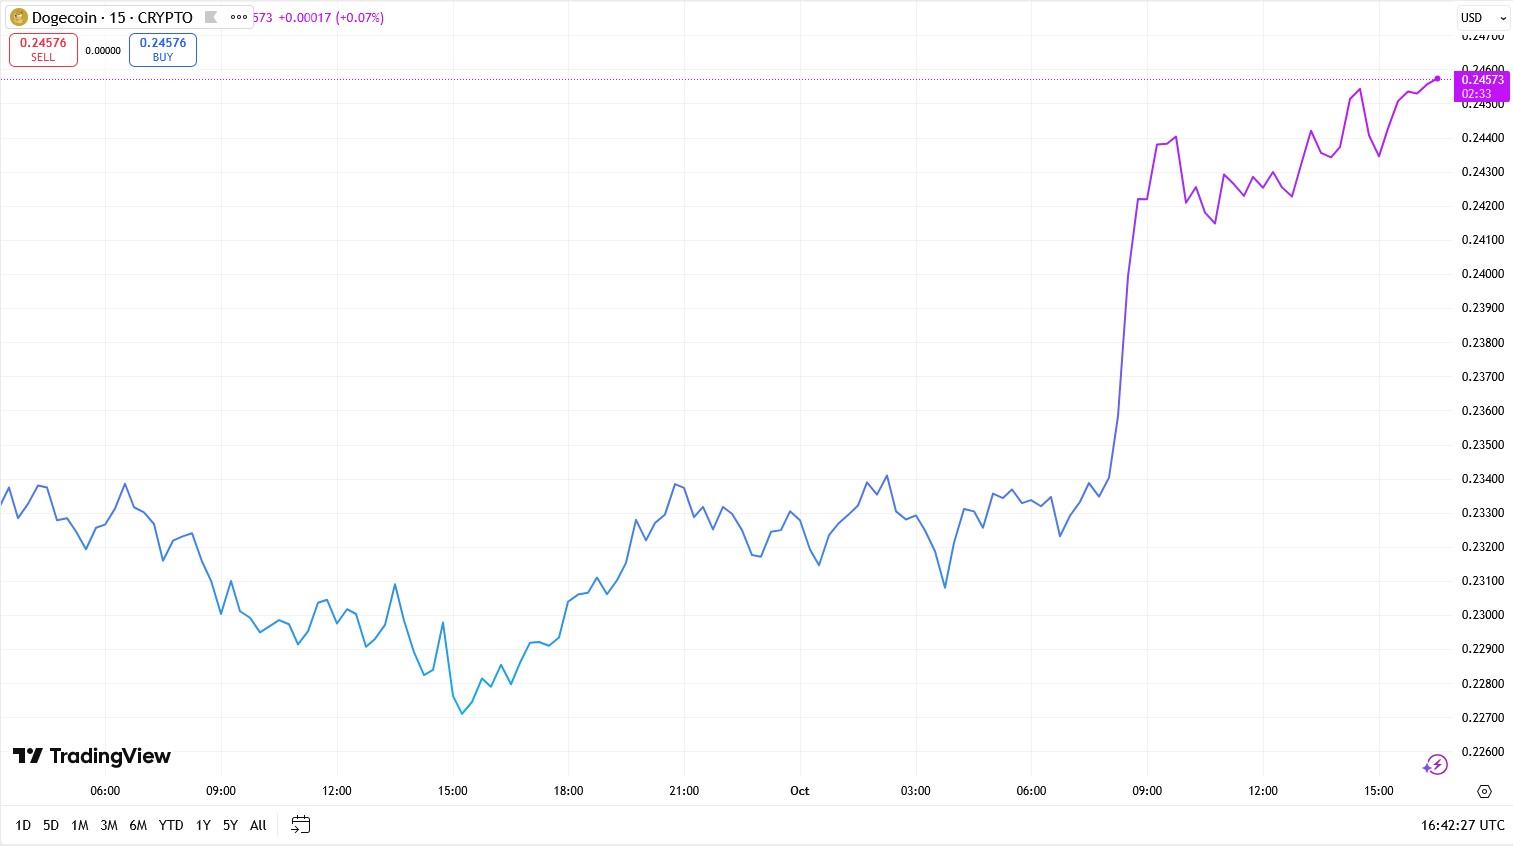1513x846 pixels.
Task: Click the Dogecoin coin logo icon
Action: click(x=18, y=17)
